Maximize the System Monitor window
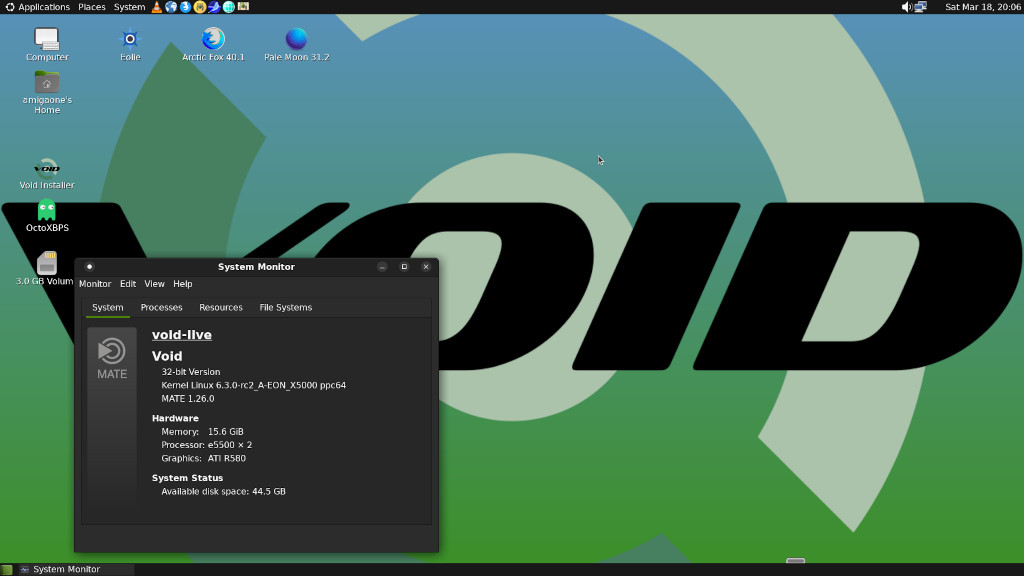The width and height of the screenshot is (1024, 576). pos(404,266)
